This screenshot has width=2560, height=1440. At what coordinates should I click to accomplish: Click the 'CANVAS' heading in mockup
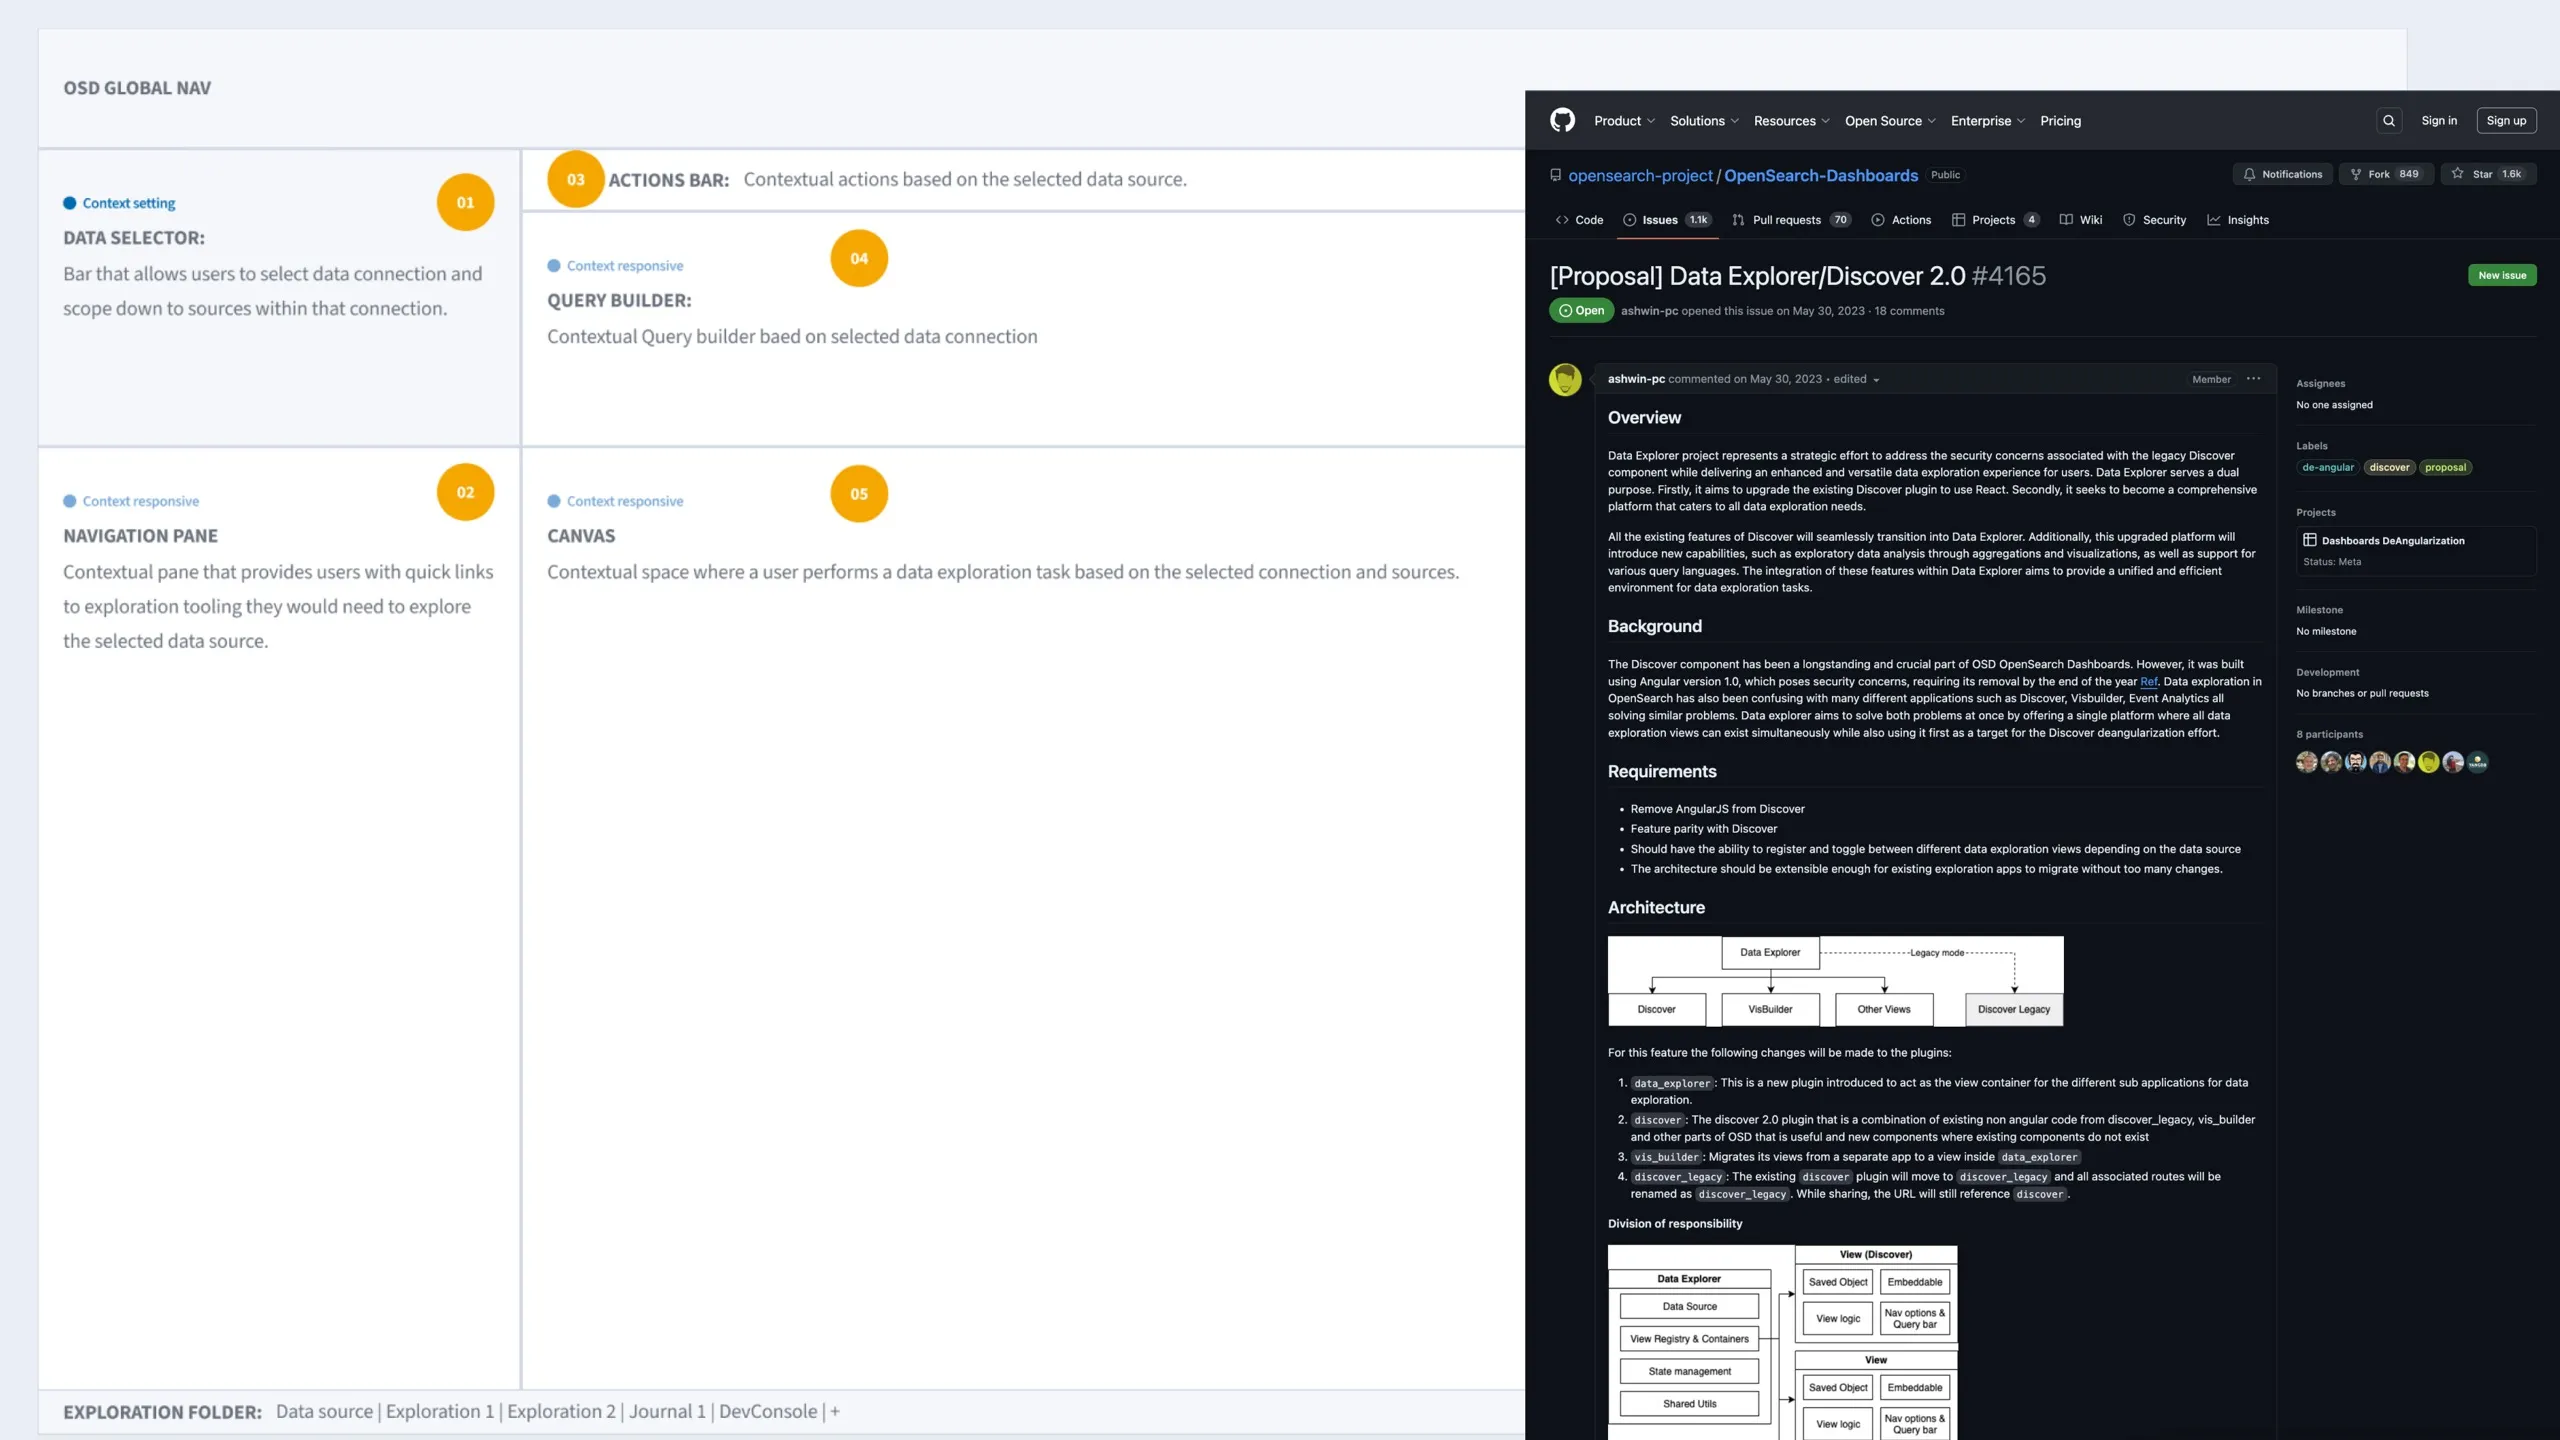click(x=581, y=536)
